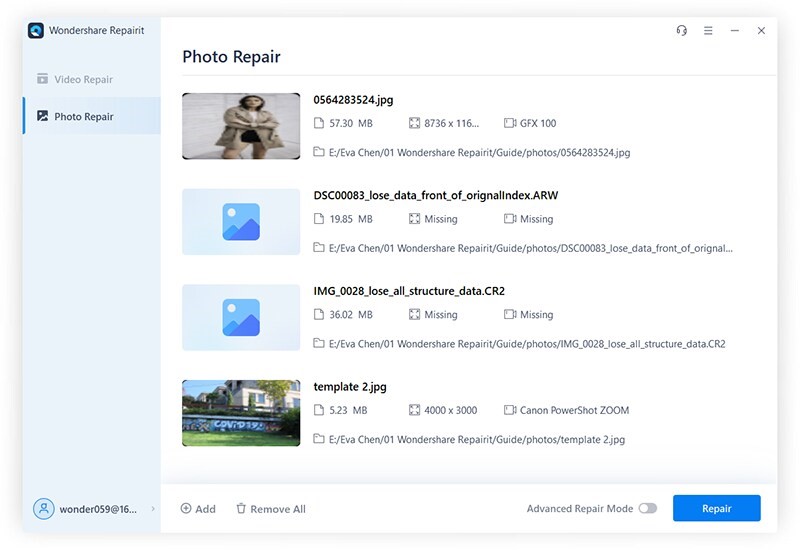Click the Wondershare Repairit logo icon
The height and width of the screenshot is (550, 800).
(36, 31)
